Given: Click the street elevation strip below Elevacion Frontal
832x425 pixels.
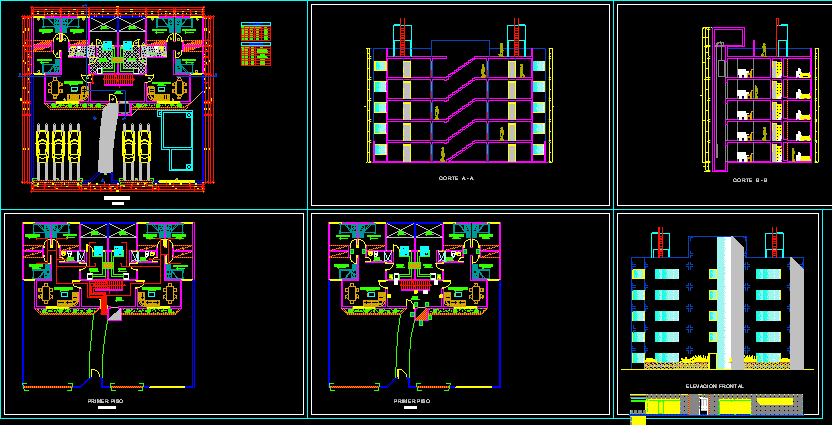Looking at the screenshot, I should (x=715, y=405).
